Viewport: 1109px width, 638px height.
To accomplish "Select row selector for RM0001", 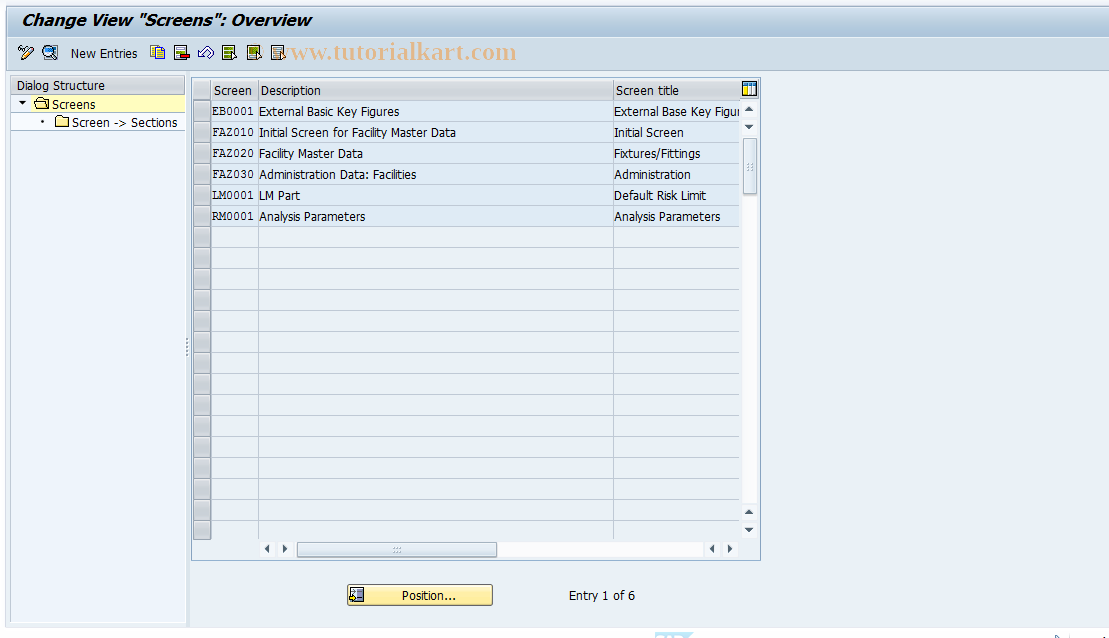I will click(202, 216).
